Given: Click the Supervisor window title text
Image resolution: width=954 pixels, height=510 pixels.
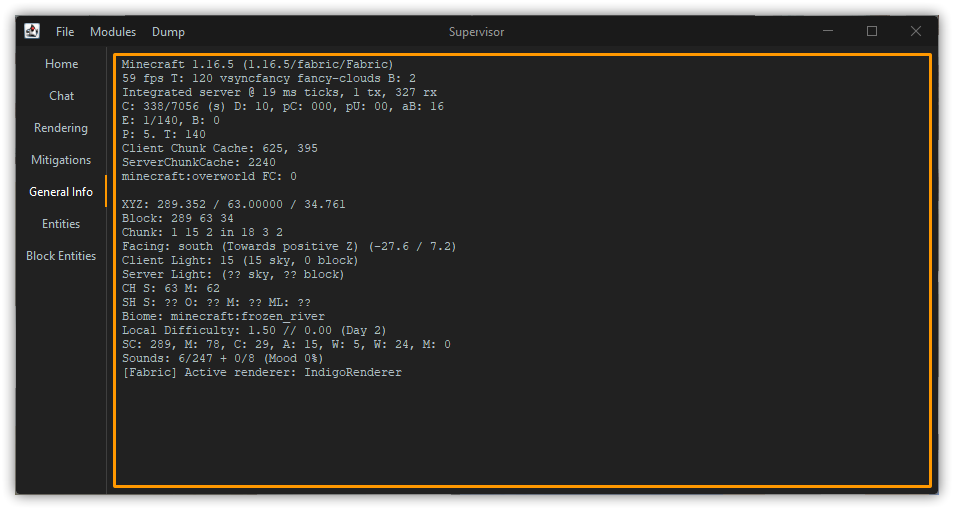Looking at the screenshot, I should tap(477, 32).
